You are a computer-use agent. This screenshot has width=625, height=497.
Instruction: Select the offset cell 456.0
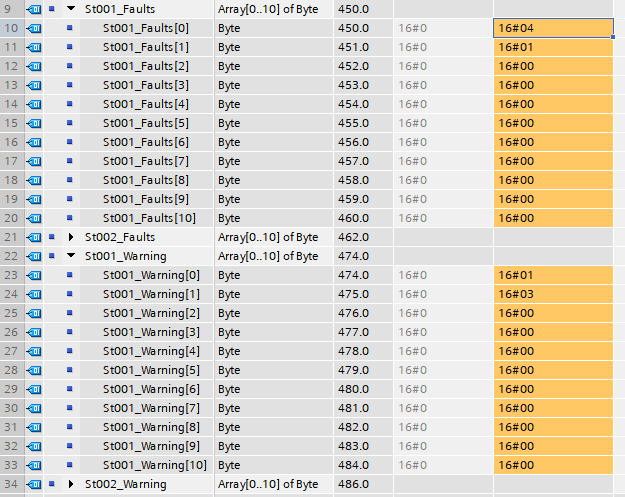click(363, 142)
